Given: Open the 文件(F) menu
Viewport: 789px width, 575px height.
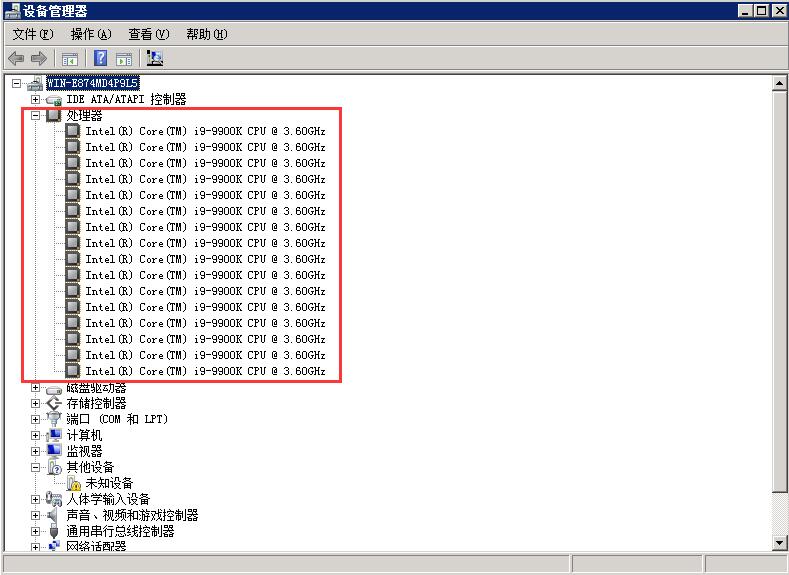Looking at the screenshot, I should click(x=33, y=34).
